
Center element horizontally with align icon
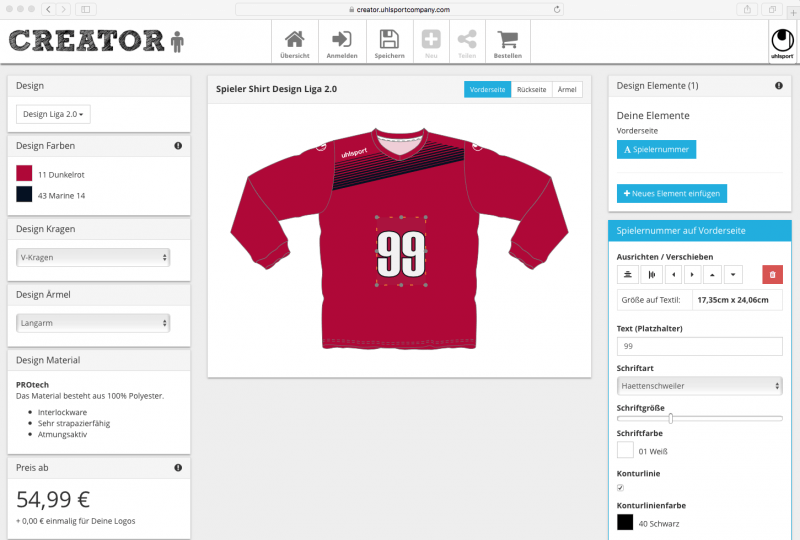628,275
